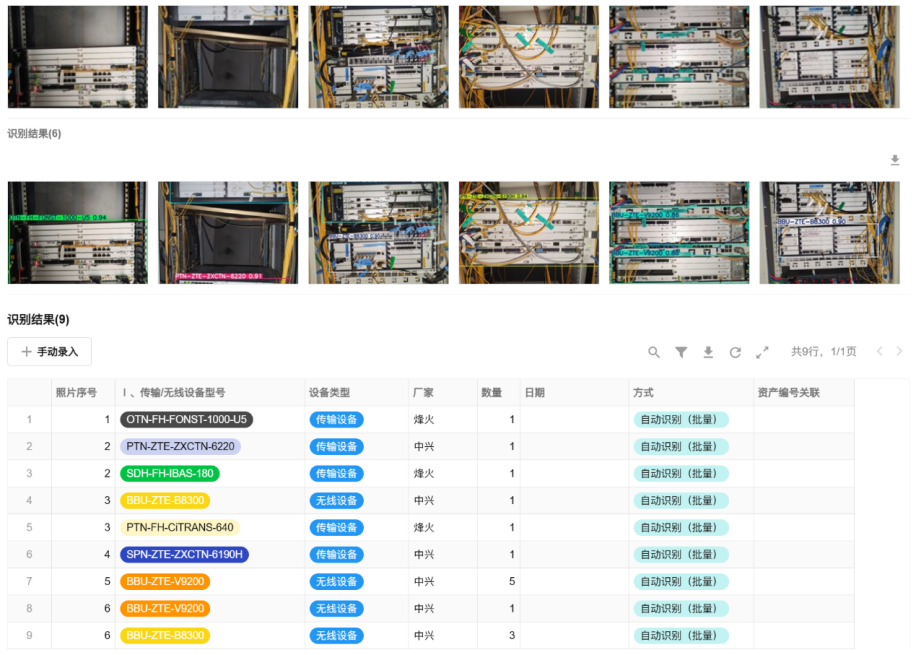The width and height of the screenshot is (916, 655).
Task: Sort by the 设备类型 column header
Action: (329, 393)
